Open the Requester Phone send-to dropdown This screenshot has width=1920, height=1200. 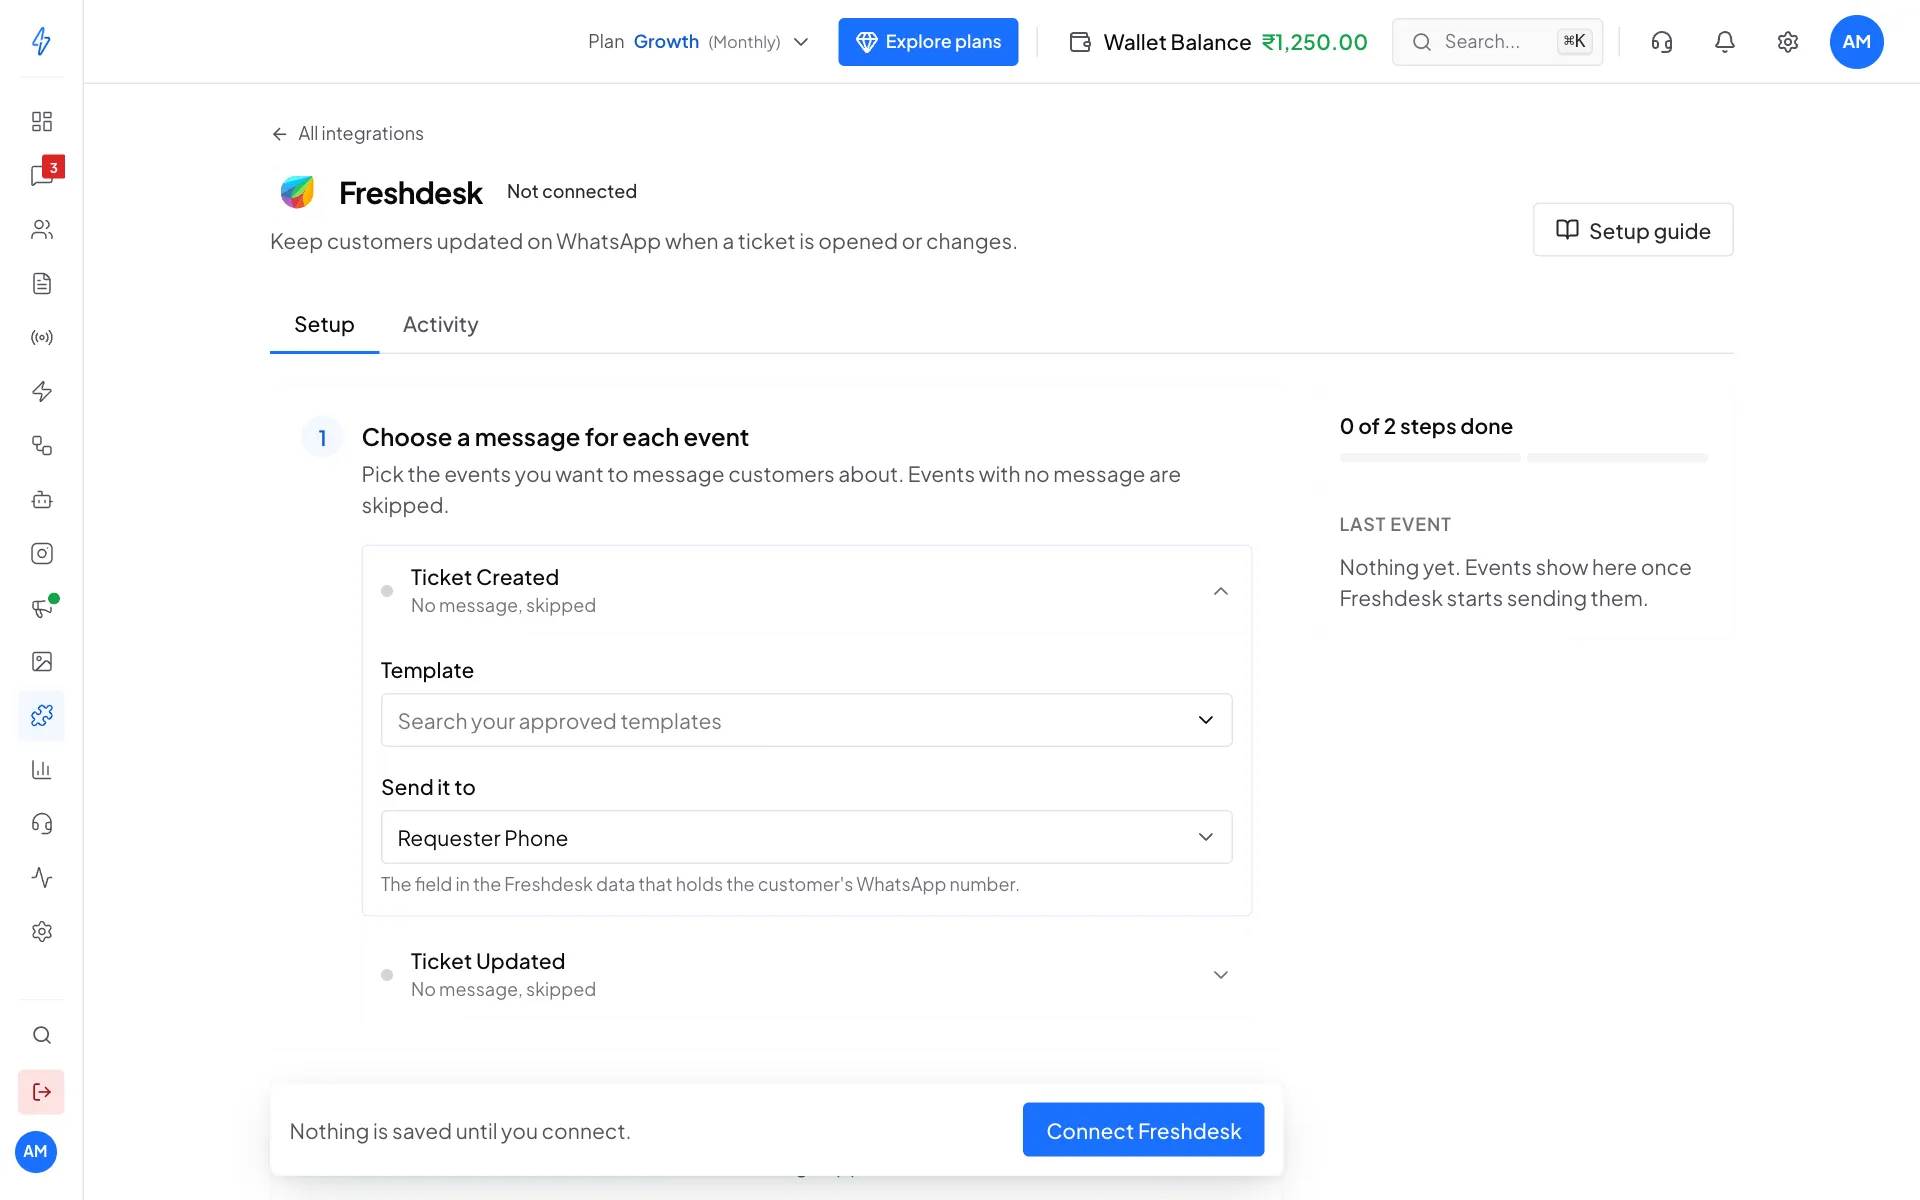[x=806, y=837]
